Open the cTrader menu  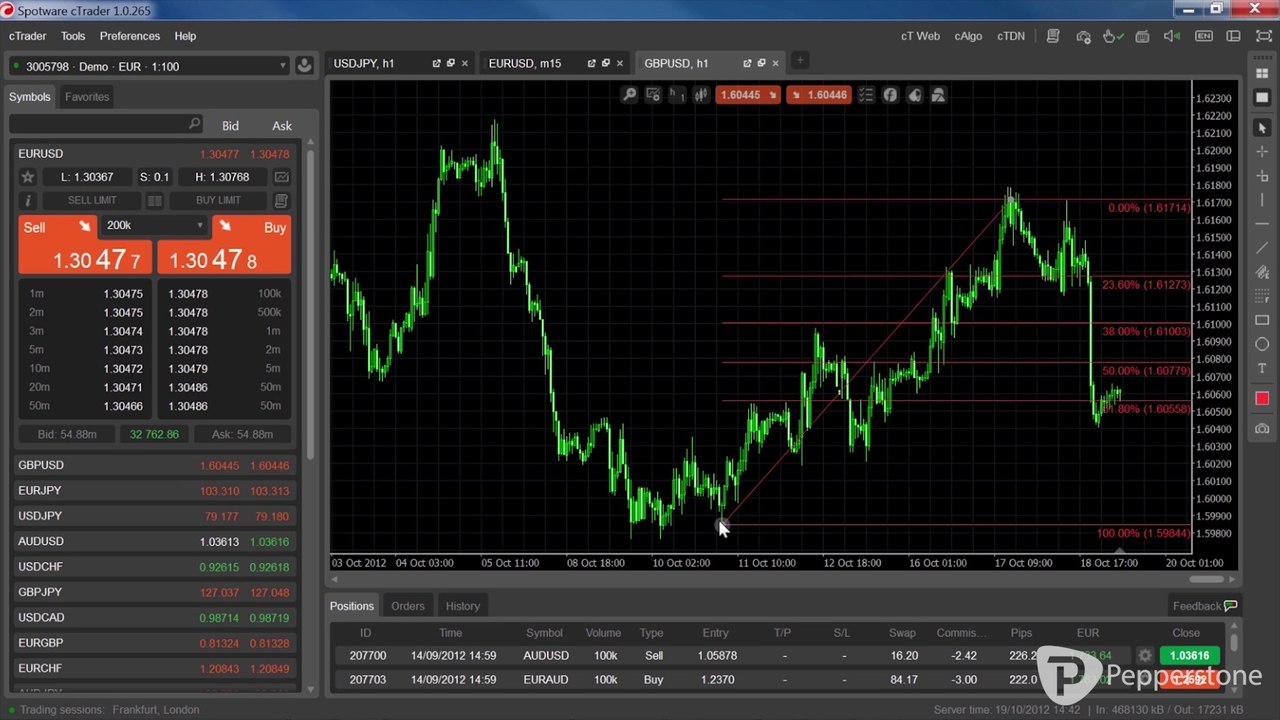(28, 36)
